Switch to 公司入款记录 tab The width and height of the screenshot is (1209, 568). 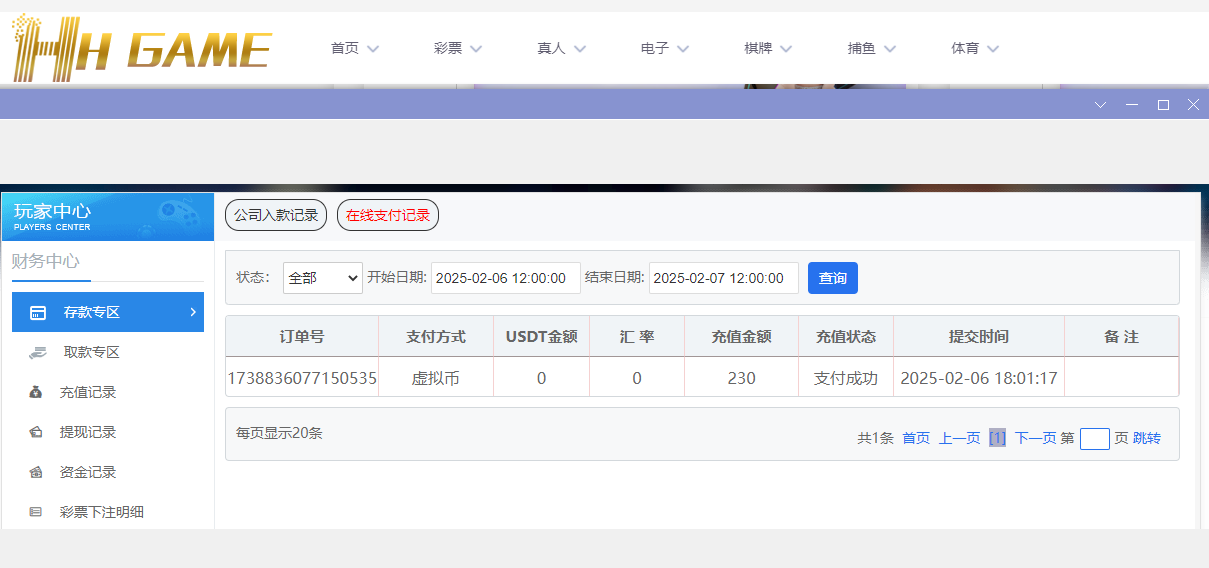pos(276,215)
